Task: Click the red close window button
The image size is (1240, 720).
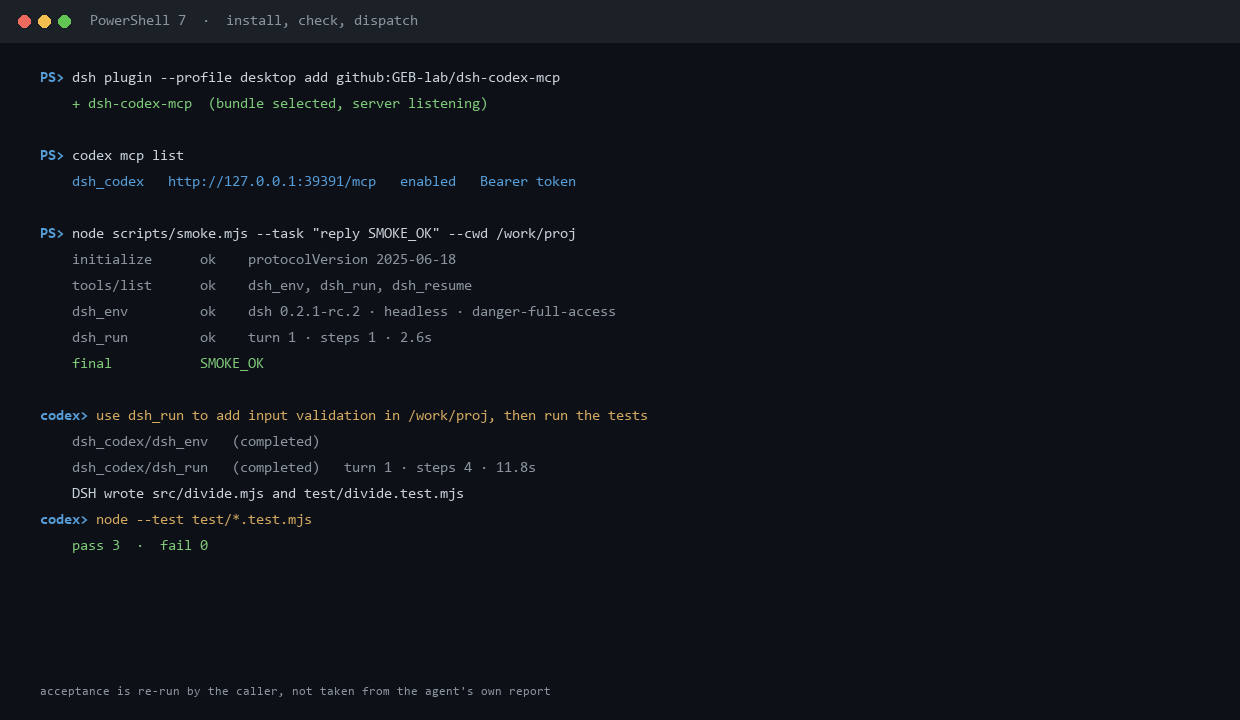Action: (24, 21)
